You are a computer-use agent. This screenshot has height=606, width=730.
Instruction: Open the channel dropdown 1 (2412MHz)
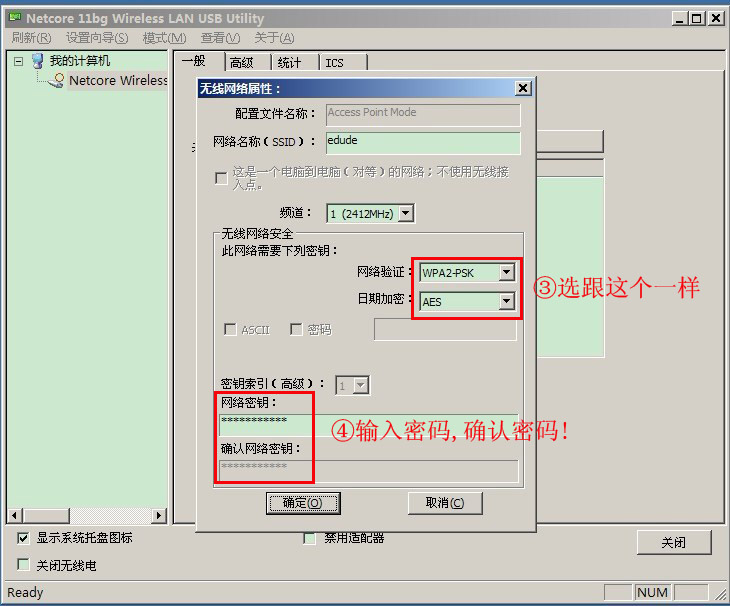(406, 214)
